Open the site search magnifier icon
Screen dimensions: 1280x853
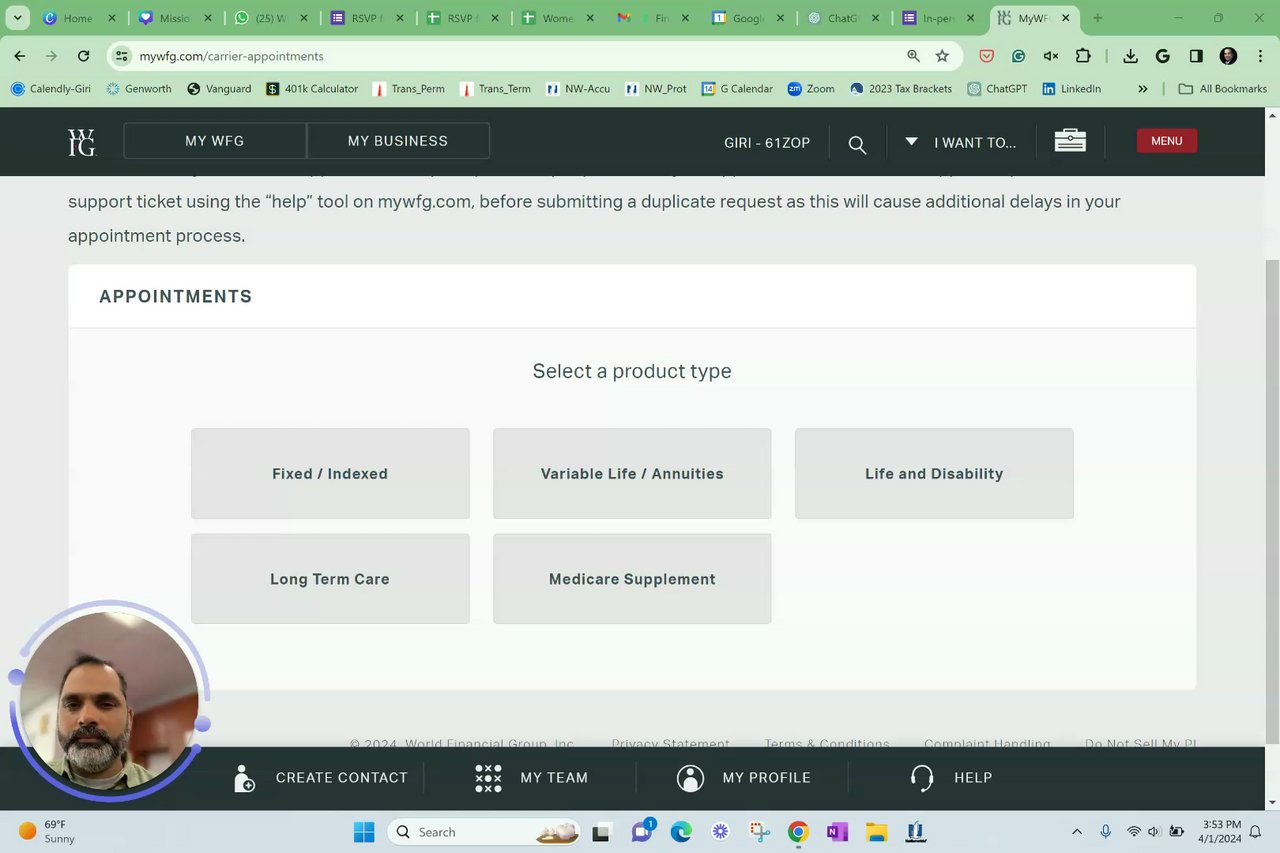[857, 144]
